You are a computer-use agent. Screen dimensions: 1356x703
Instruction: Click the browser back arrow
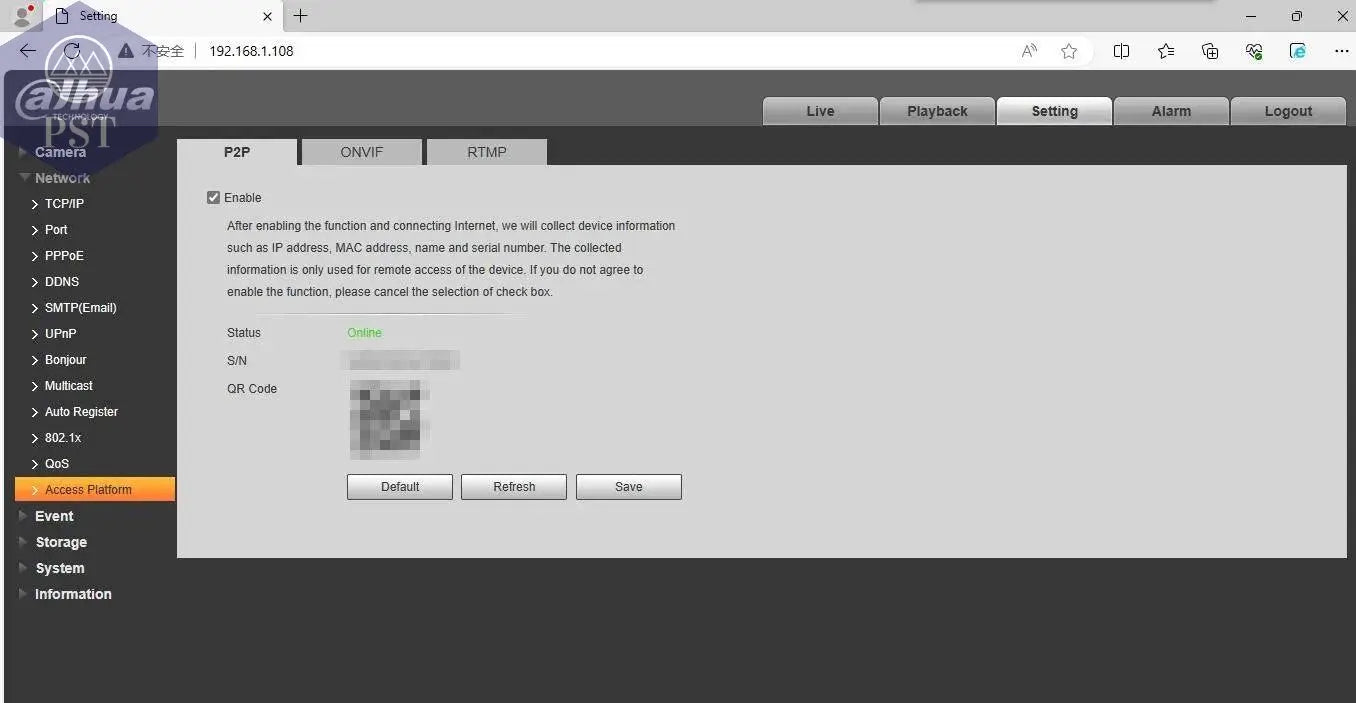point(28,51)
